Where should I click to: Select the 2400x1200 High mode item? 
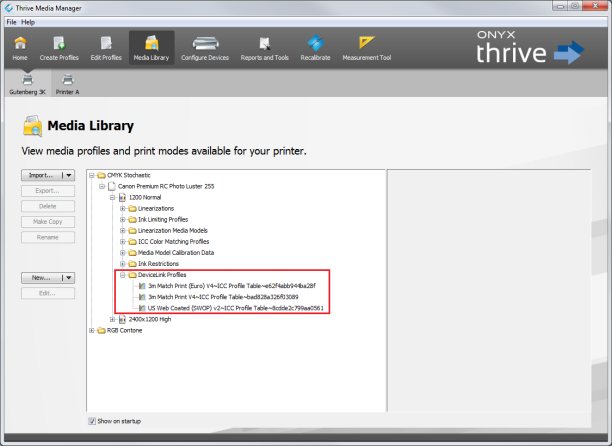[145, 319]
